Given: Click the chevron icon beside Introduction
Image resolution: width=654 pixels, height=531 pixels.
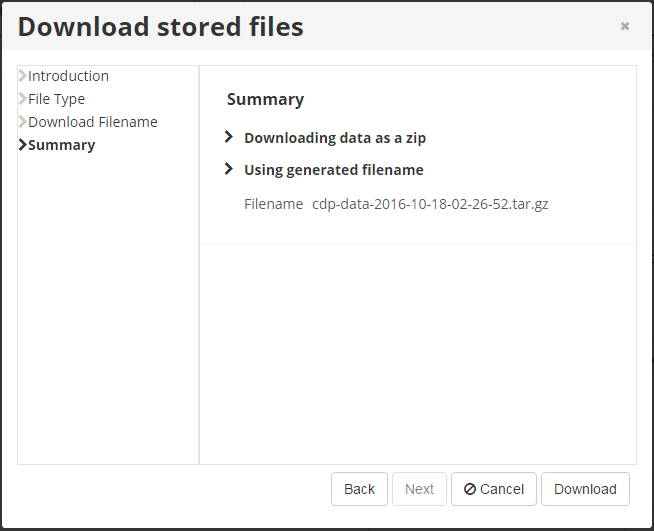Looking at the screenshot, I should point(23,76).
